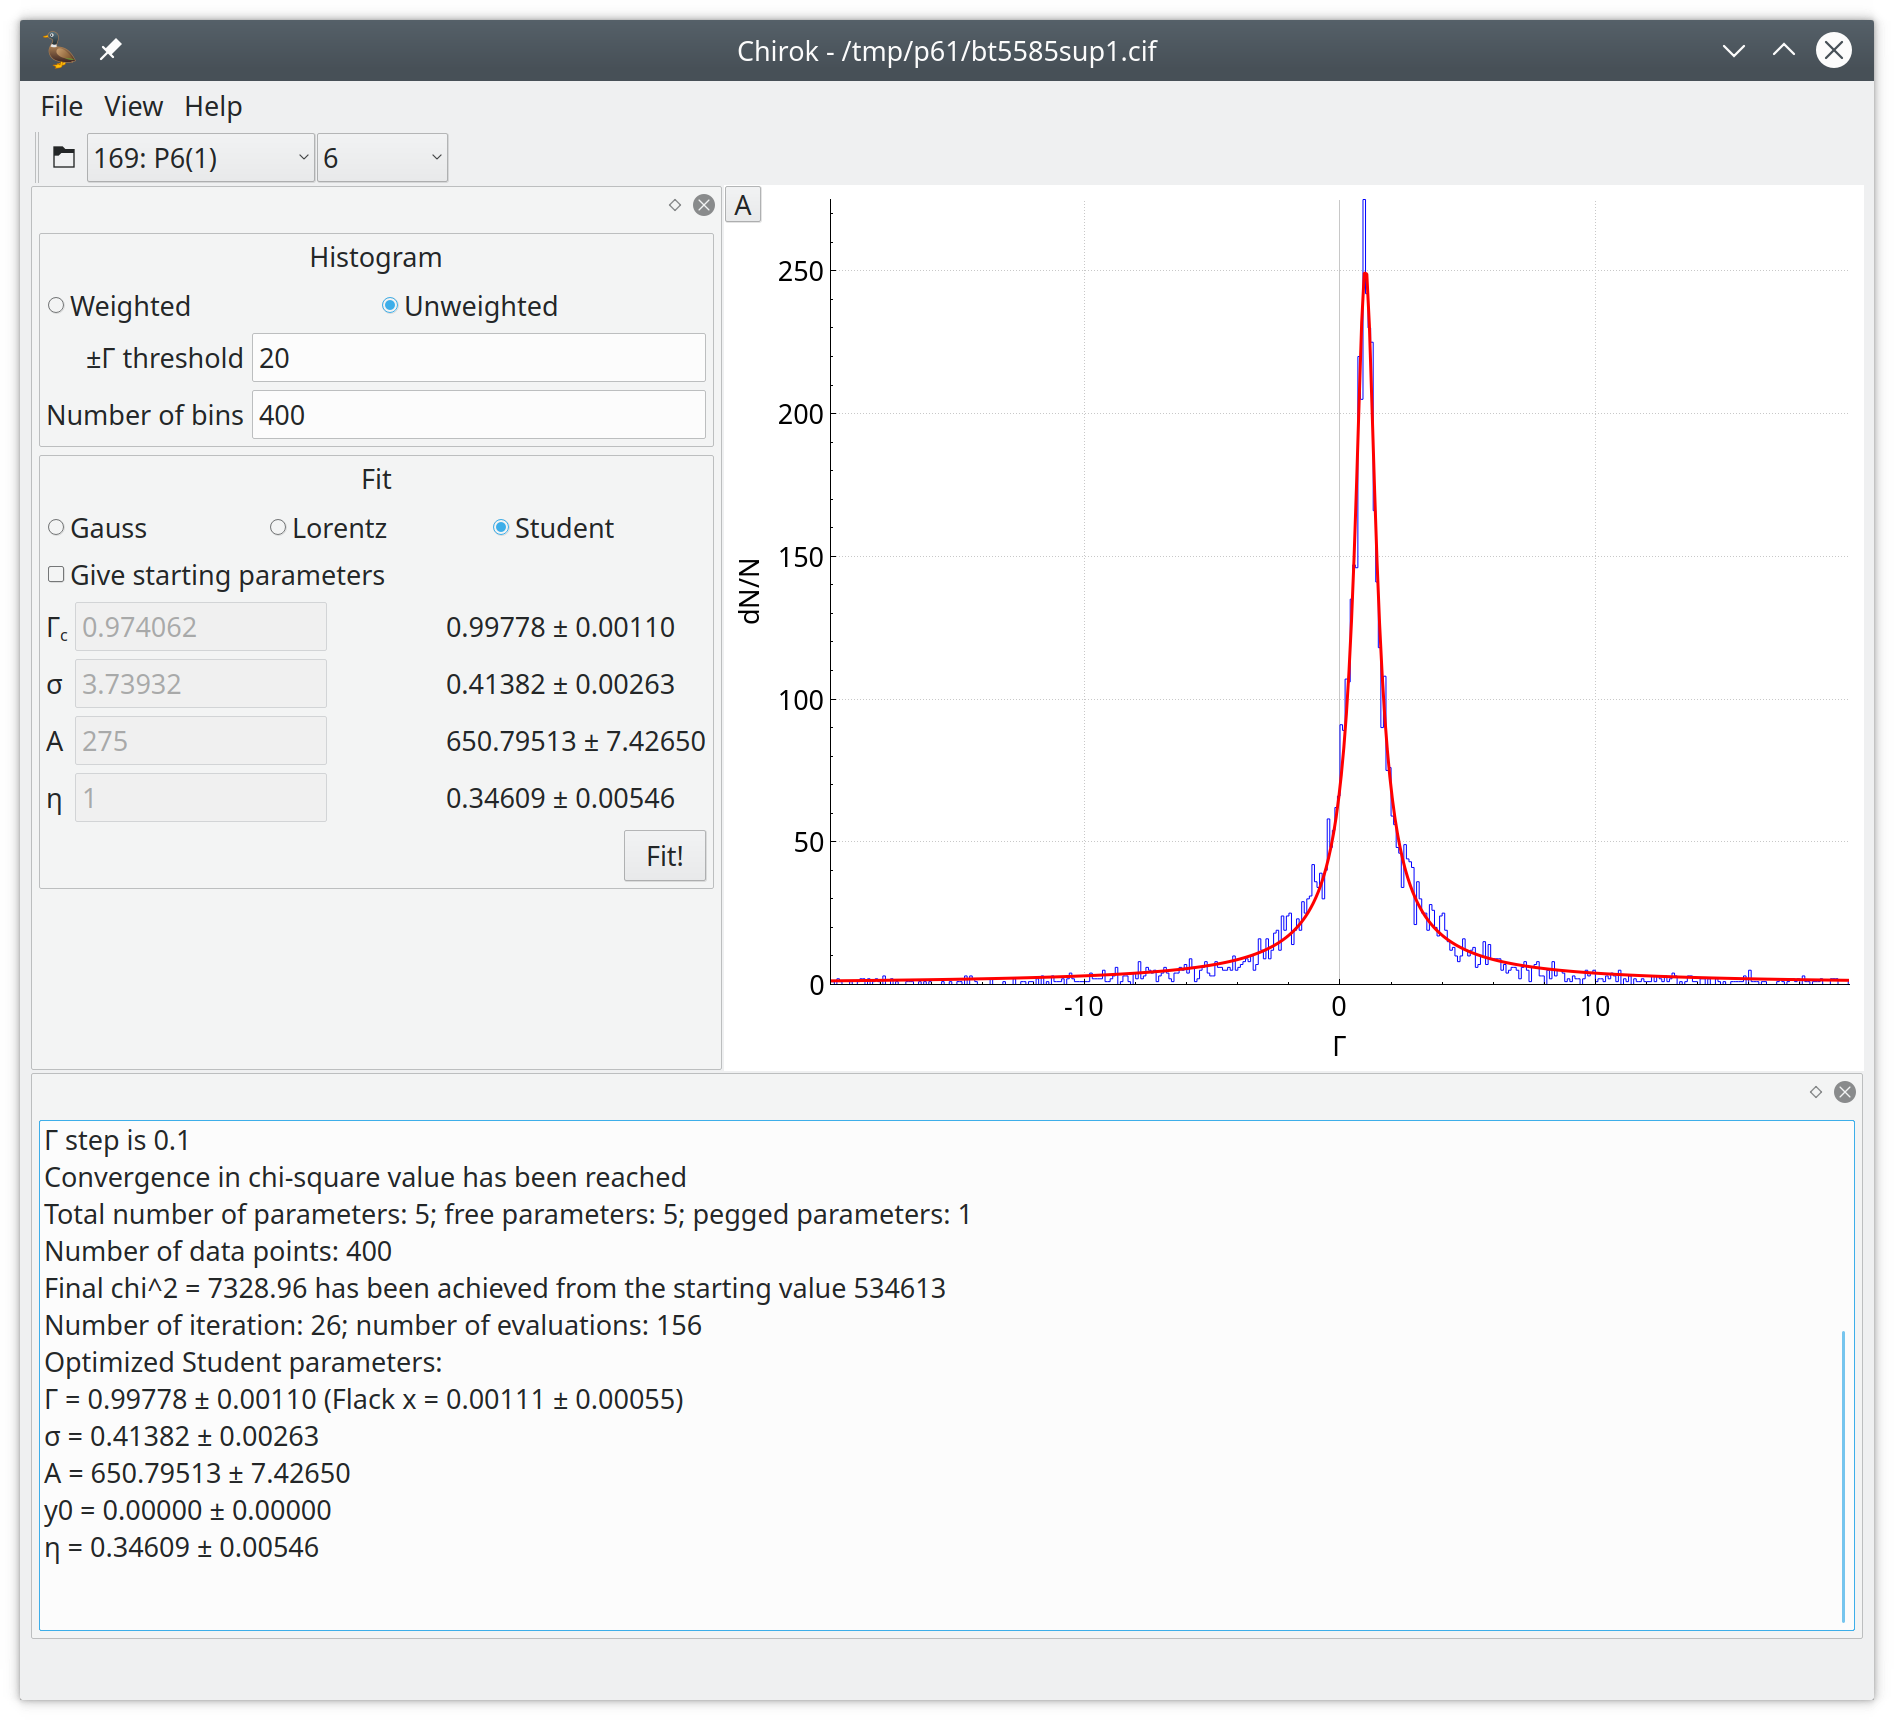
Task: Choose the Student fit function
Action: (x=553, y=528)
